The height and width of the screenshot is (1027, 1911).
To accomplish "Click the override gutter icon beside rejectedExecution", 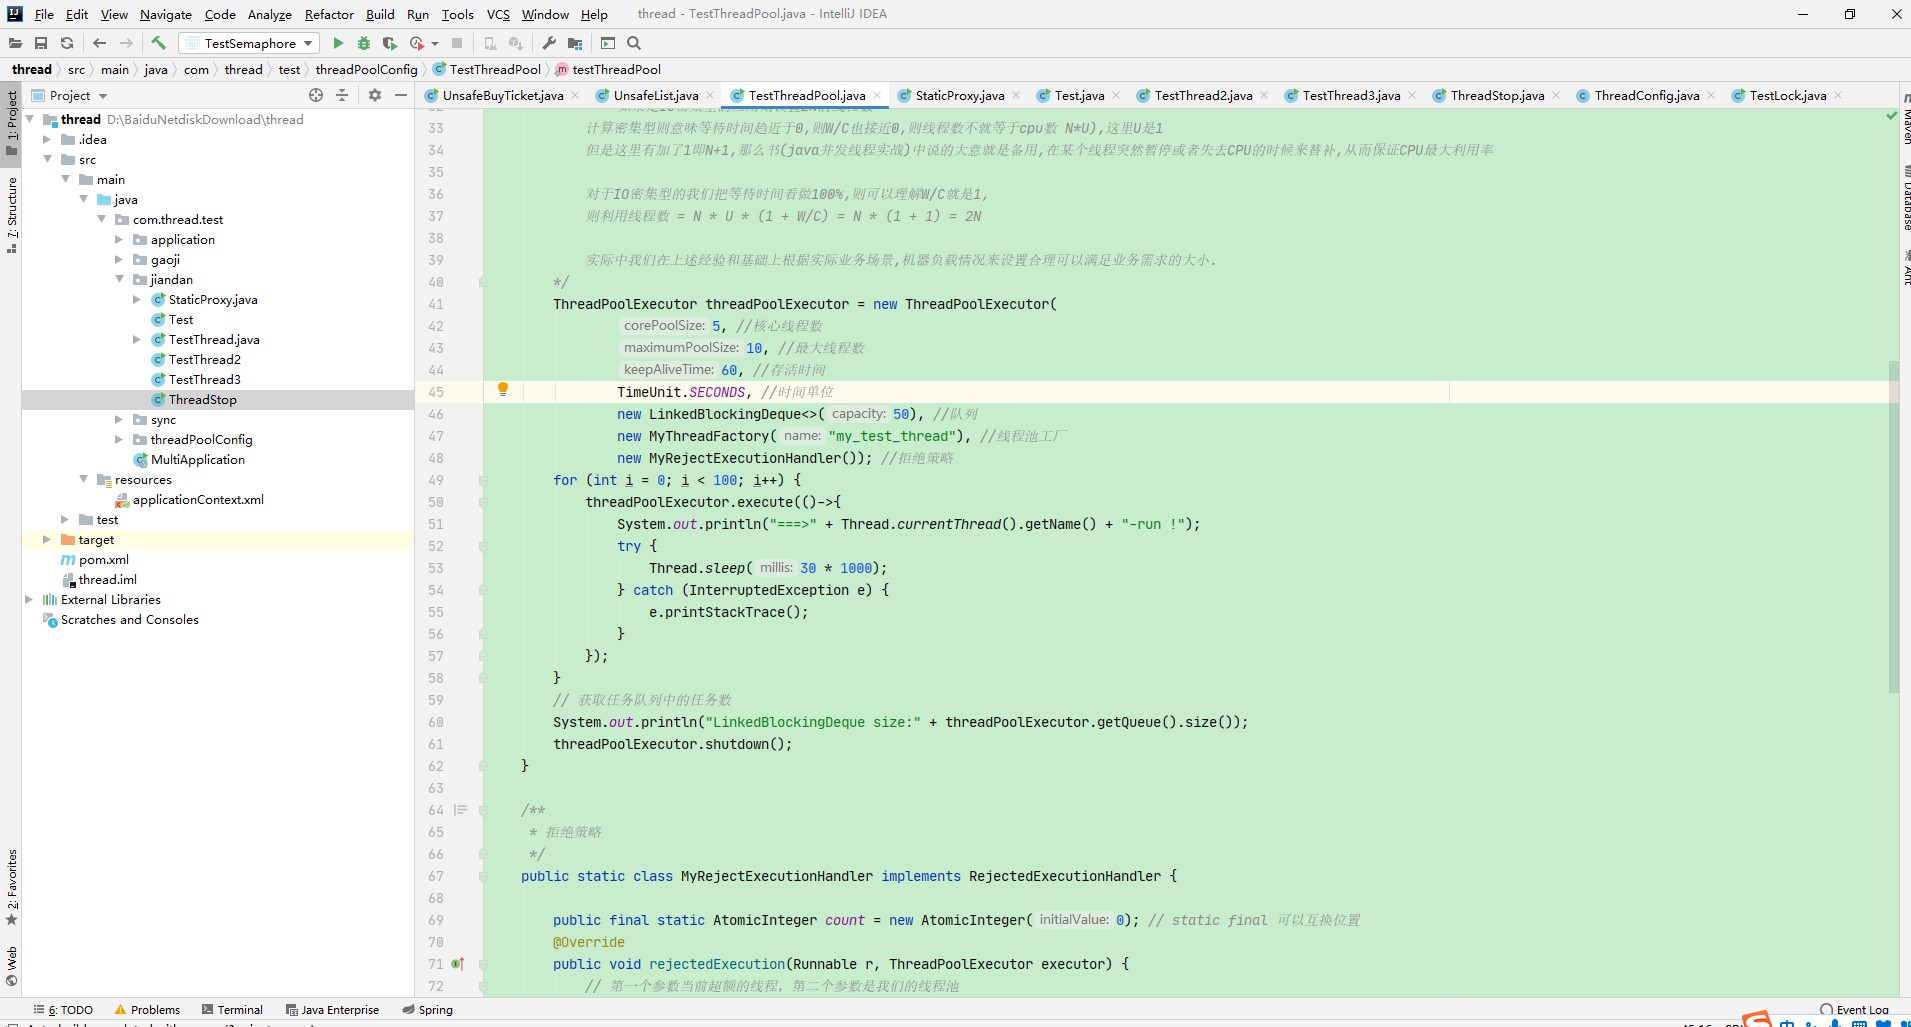I will tap(457, 964).
